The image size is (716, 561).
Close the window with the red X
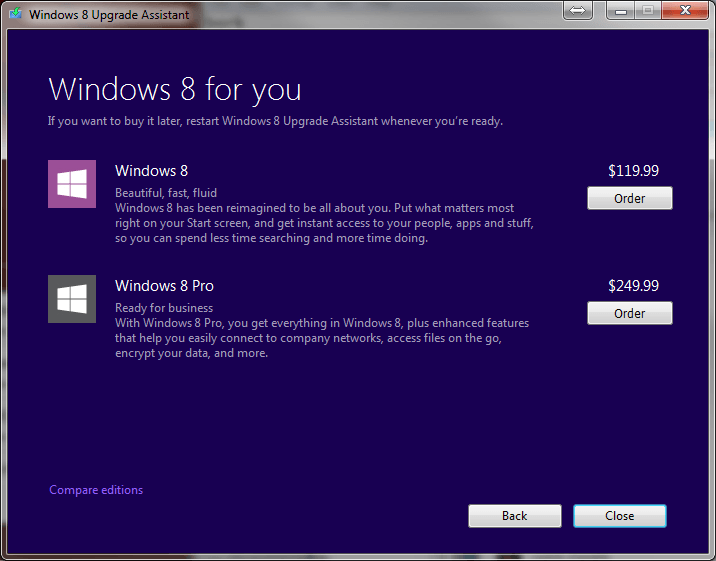[x=684, y=10]
